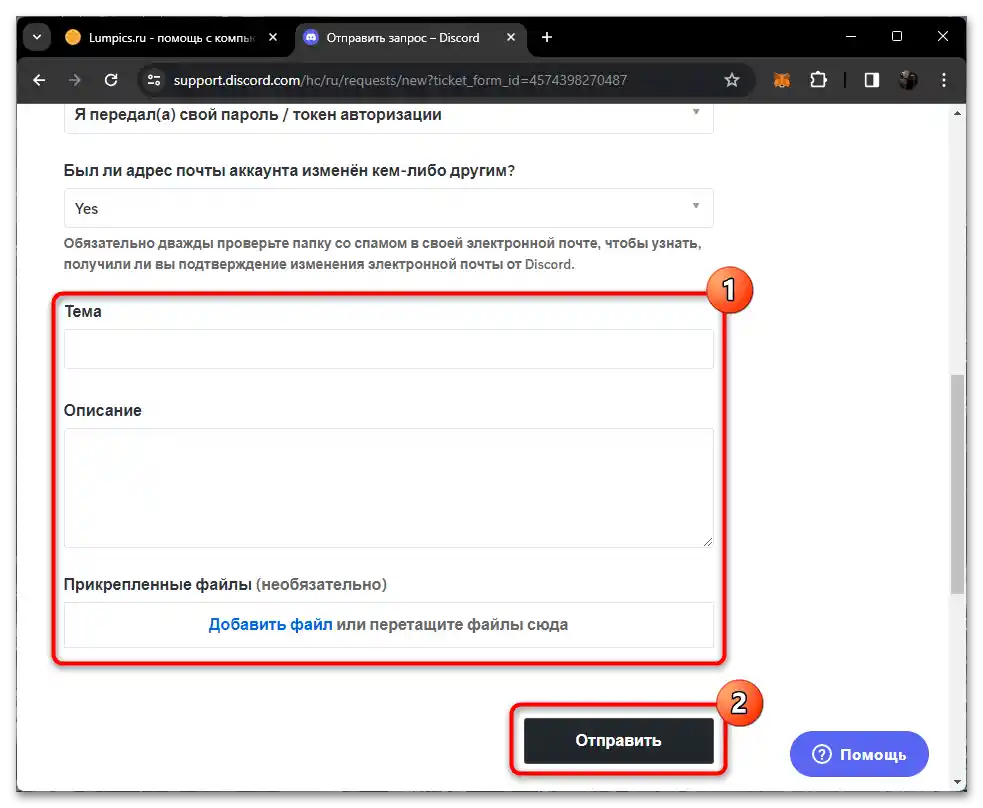Click the 'Прикрепленные файлы' label
The height and width of the screenshot is (808, 983).
(x=158, y=584)
